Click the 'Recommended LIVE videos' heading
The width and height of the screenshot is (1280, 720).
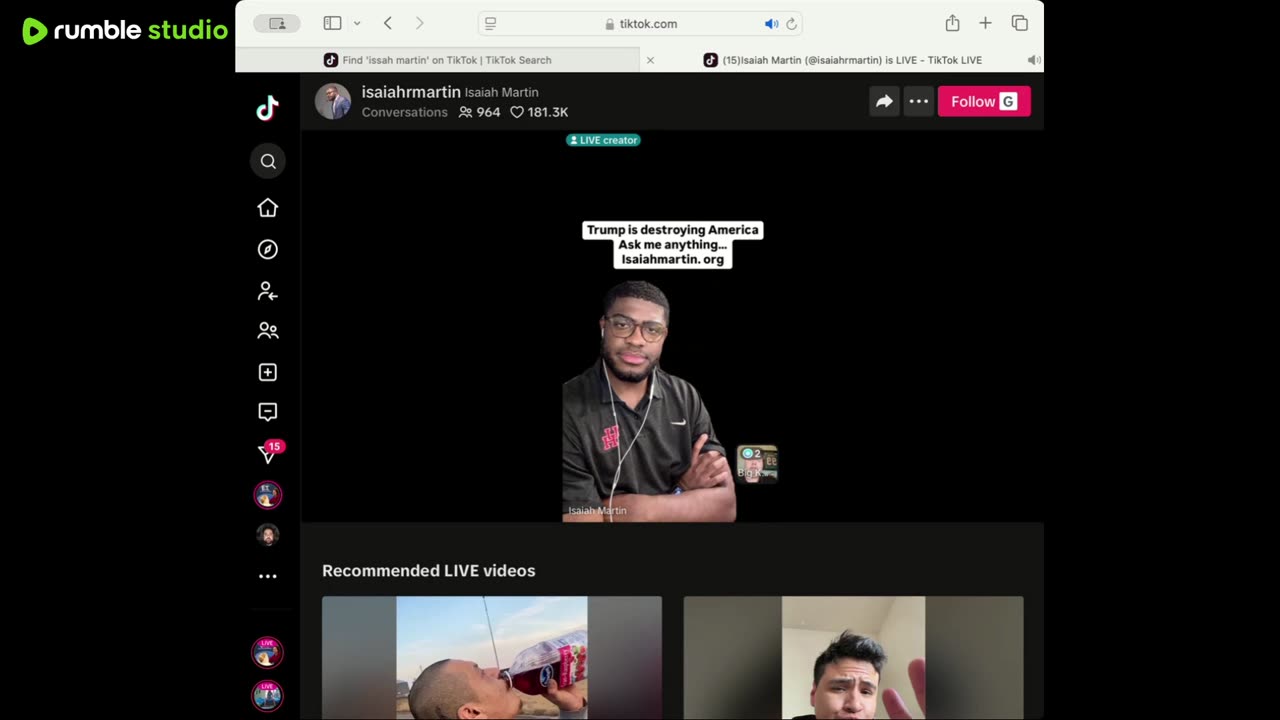429,570
